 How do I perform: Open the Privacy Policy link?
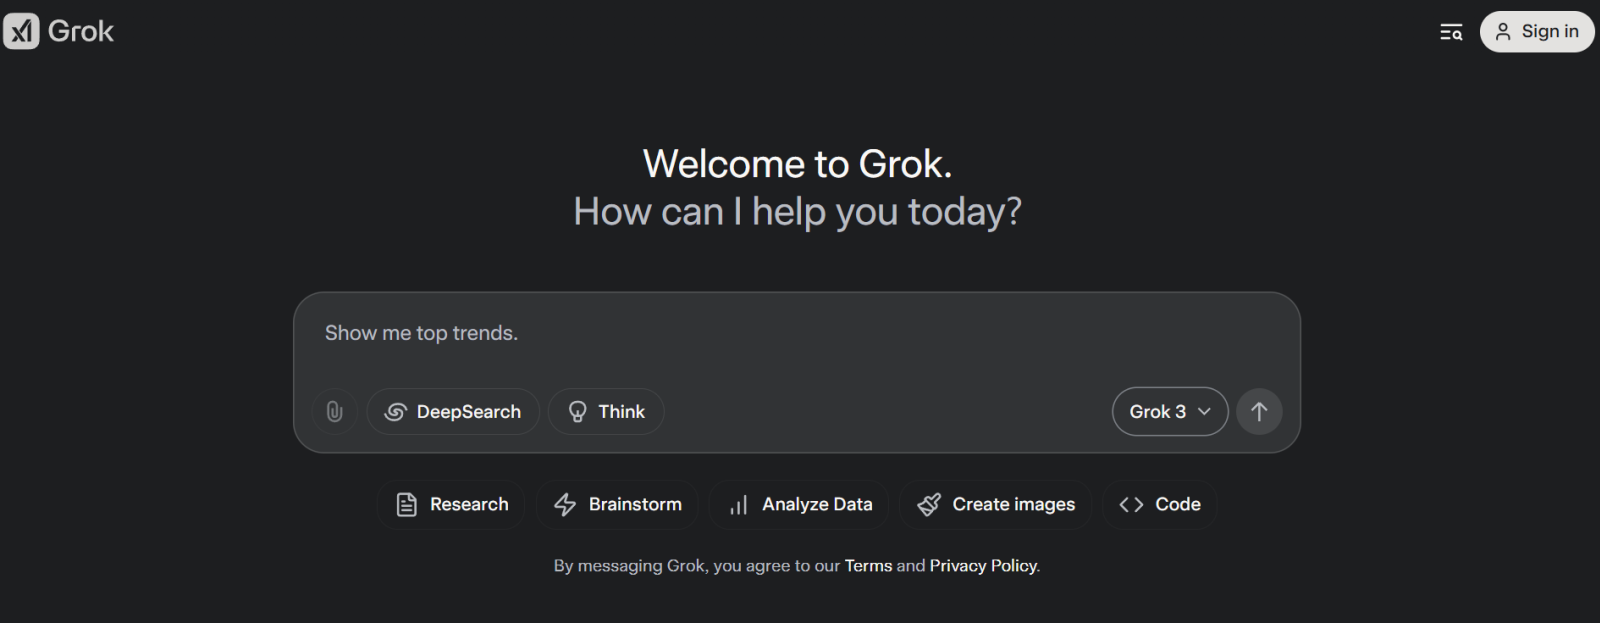(983, 566)
